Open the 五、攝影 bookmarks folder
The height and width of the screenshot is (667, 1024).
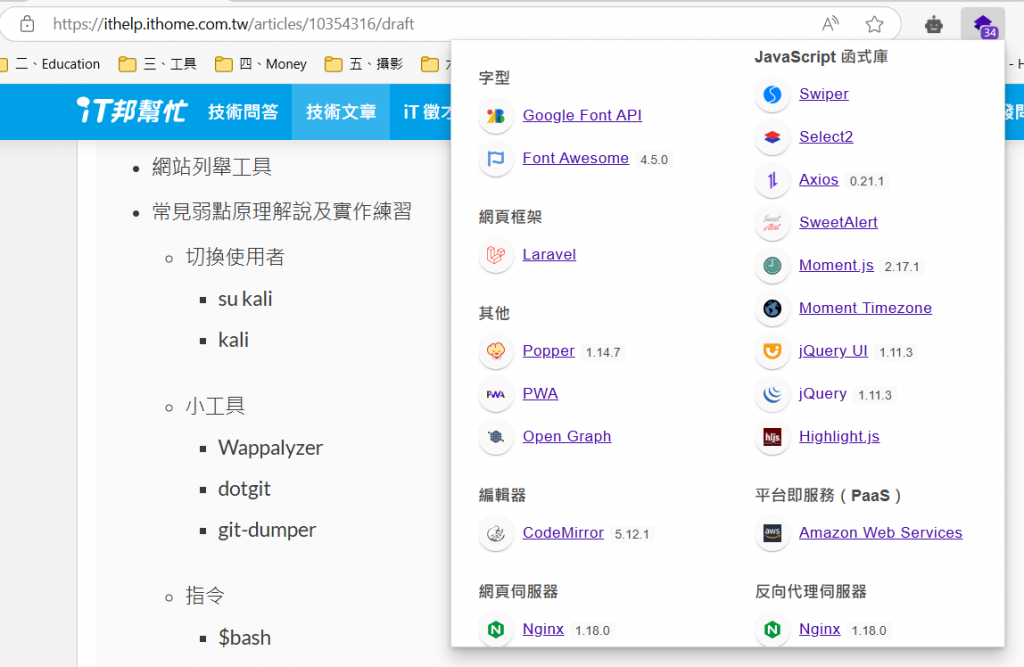364,64
